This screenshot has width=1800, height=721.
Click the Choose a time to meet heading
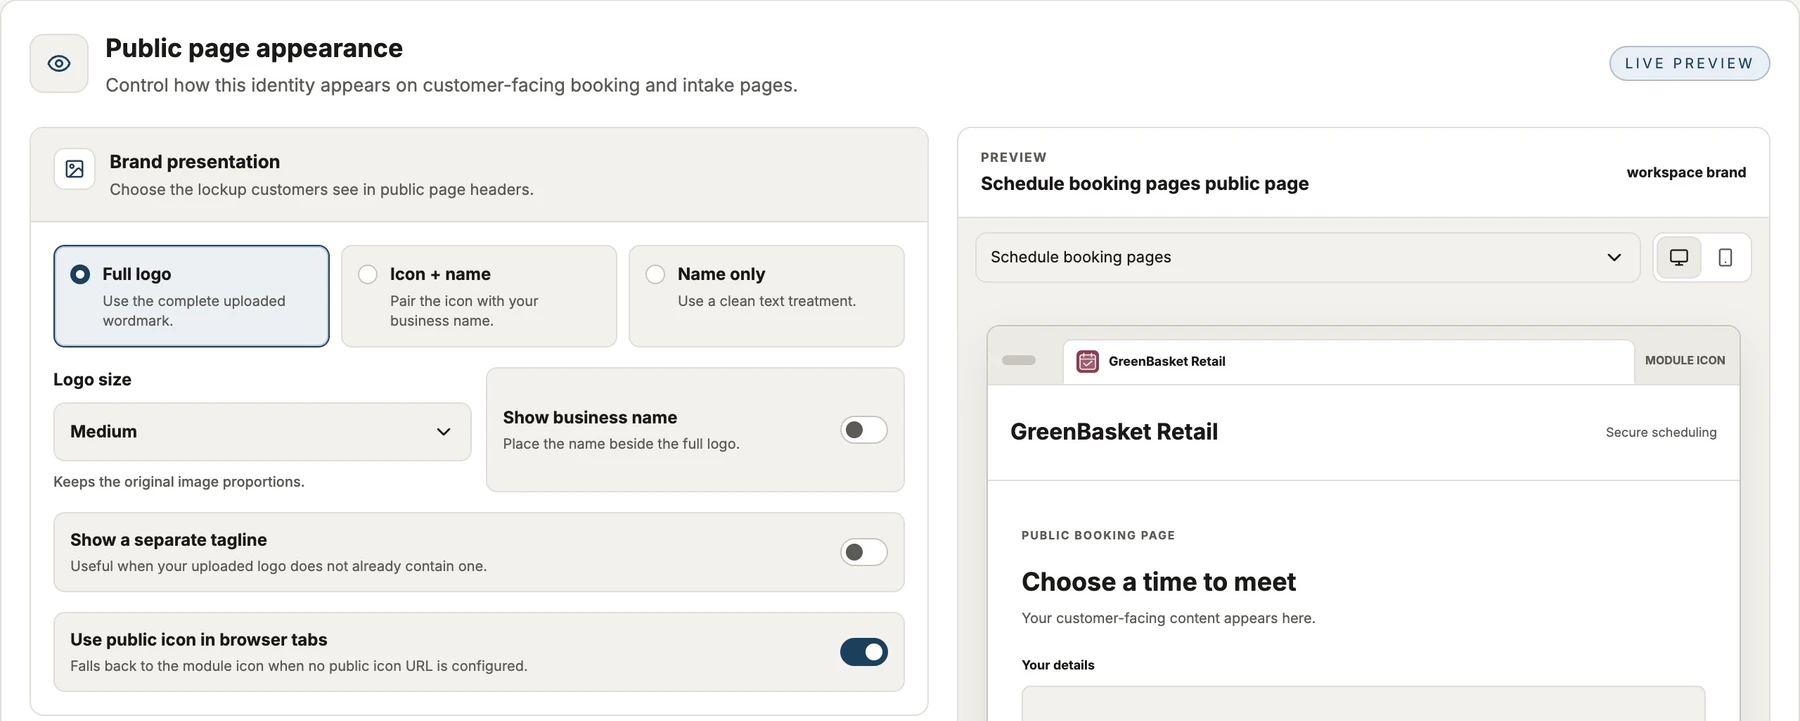(1158, 582)
